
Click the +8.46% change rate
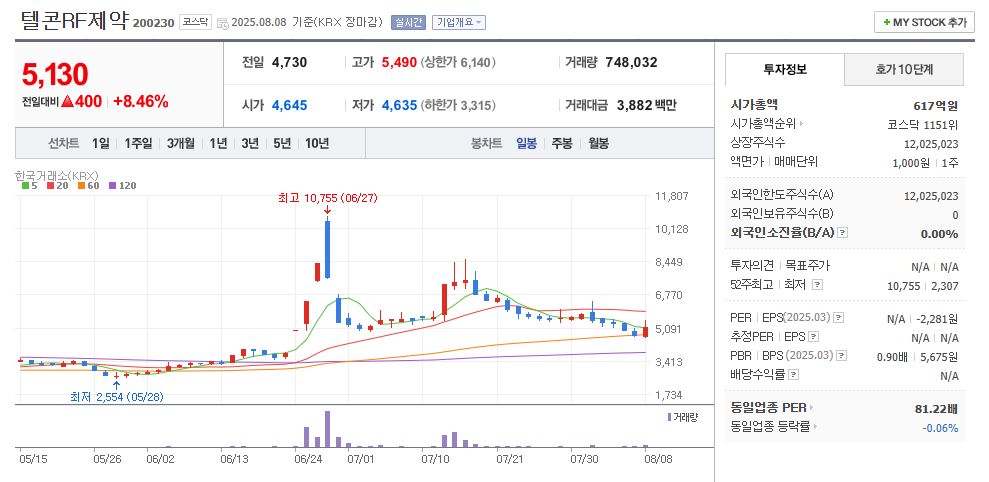pos(141,101)
